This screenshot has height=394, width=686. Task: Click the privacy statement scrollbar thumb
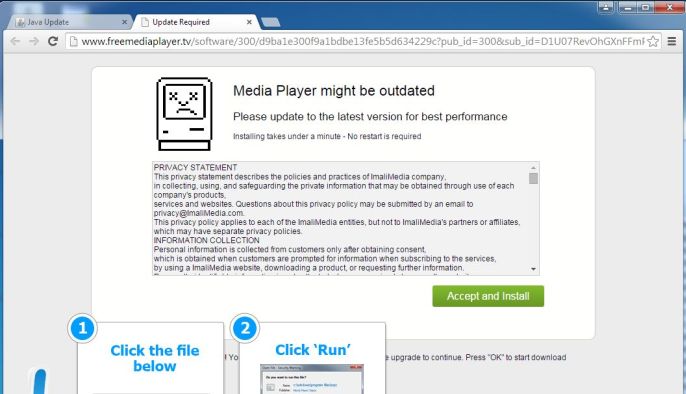pos(533,178)
